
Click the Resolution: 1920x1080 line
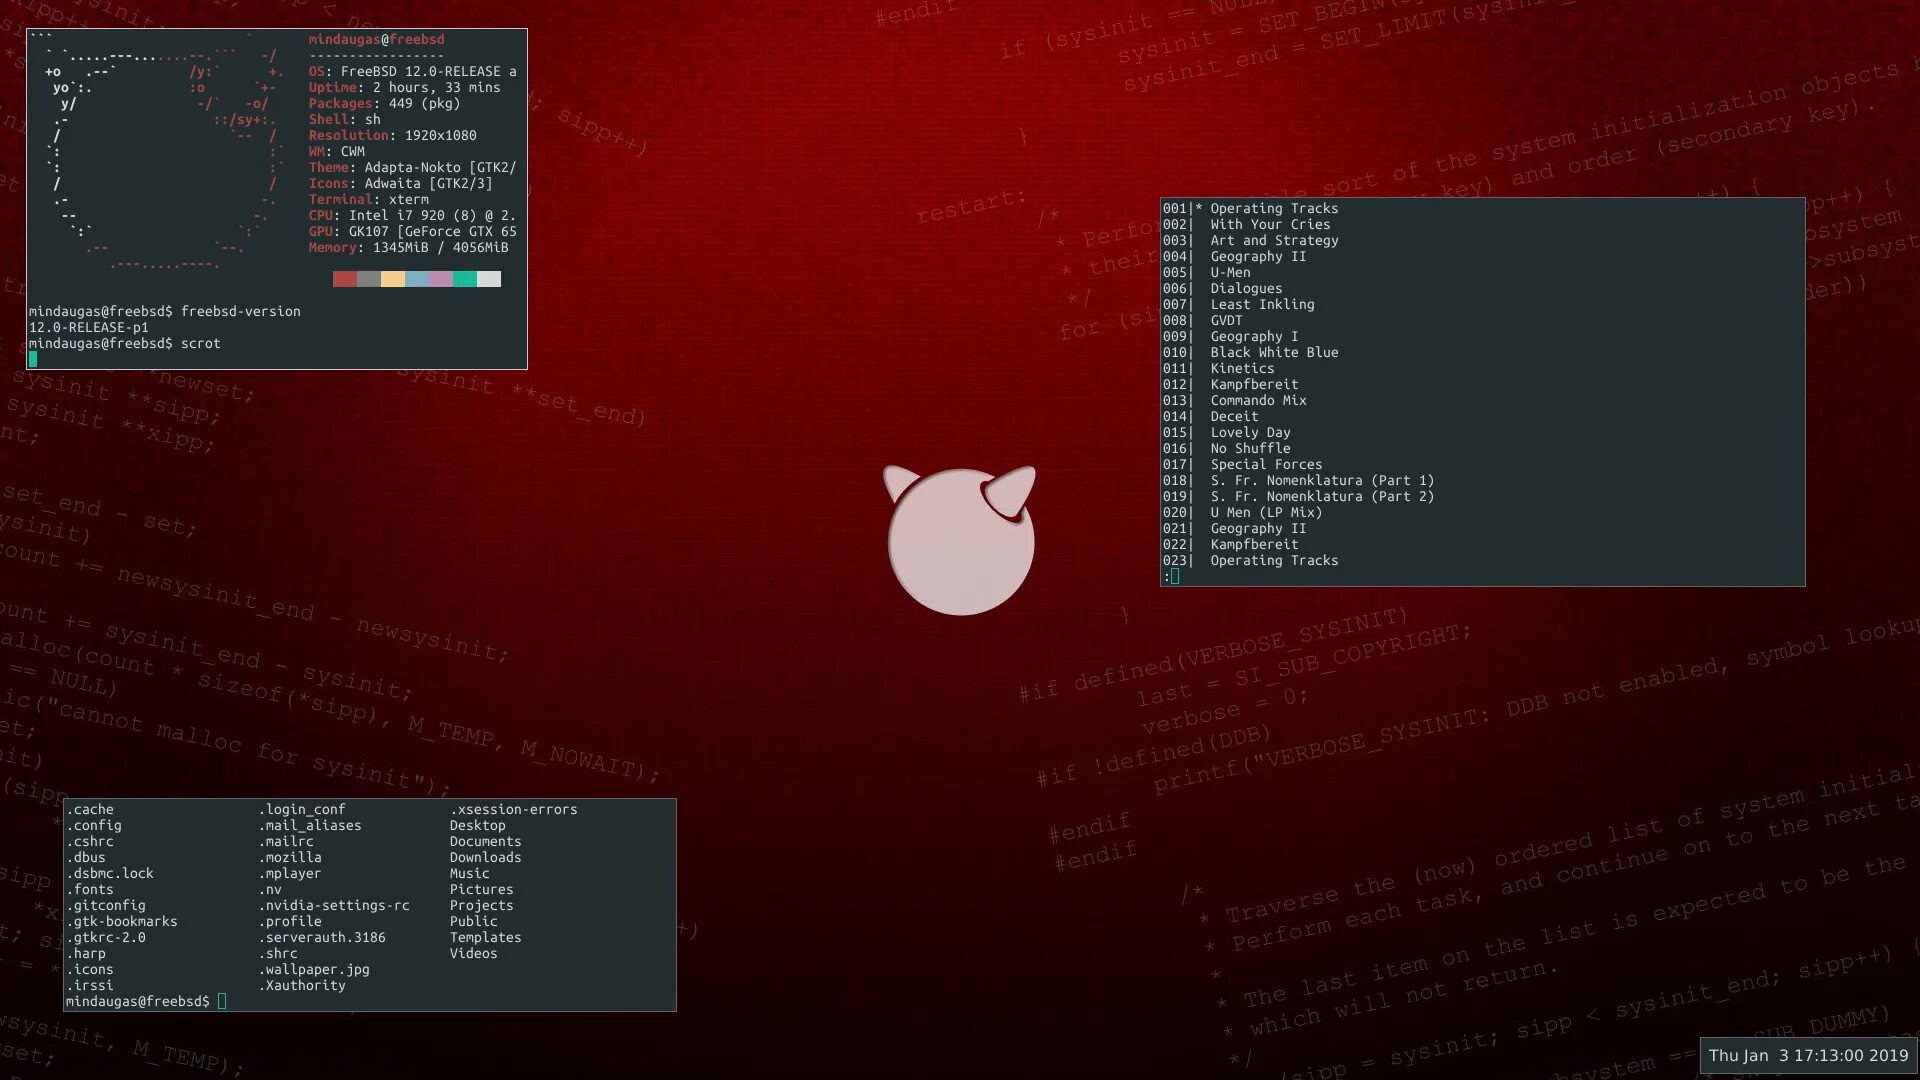tap(392, 136)
